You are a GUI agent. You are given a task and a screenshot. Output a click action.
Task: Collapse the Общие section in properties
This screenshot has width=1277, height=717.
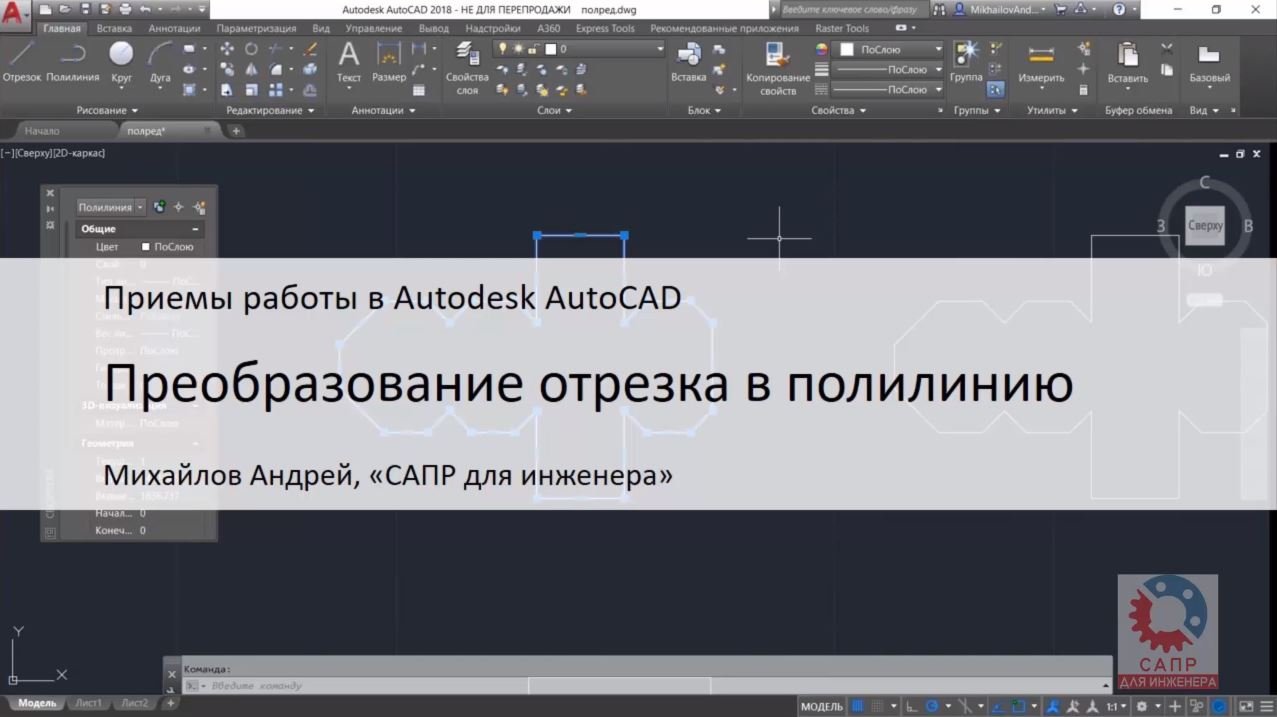tap(195, 229)
